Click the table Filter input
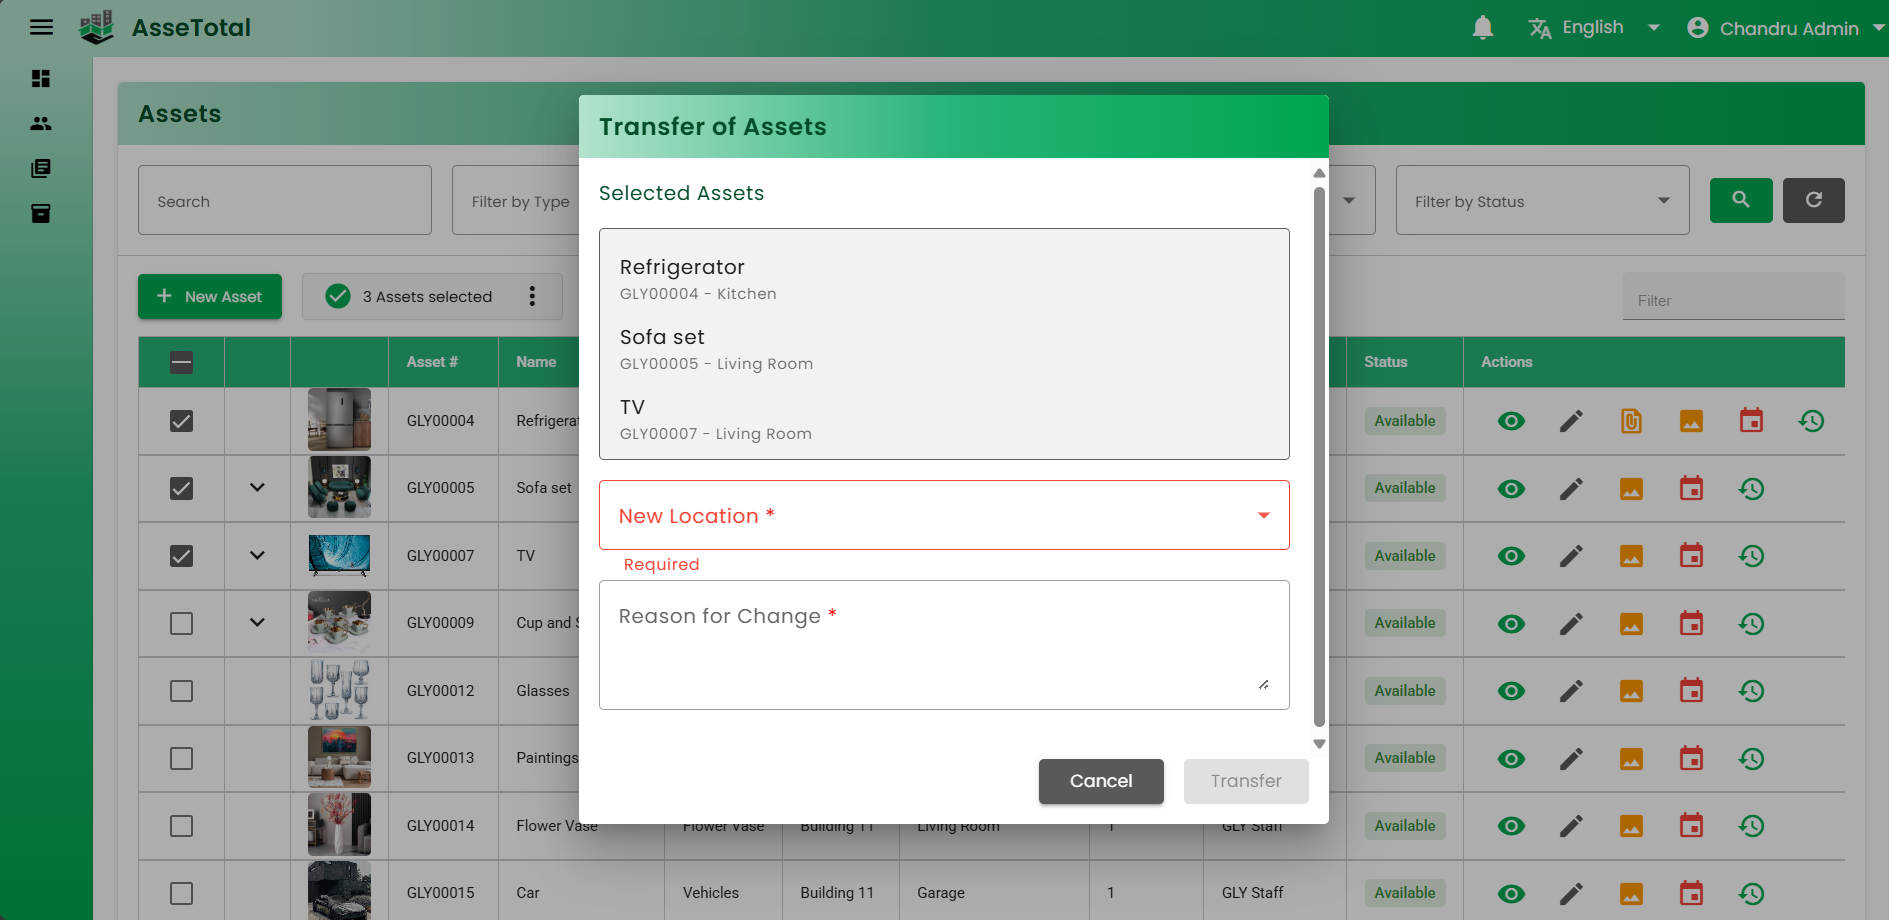This screenshot has height=920, width=1889. pyautogui.click(x=1733, y=297)
